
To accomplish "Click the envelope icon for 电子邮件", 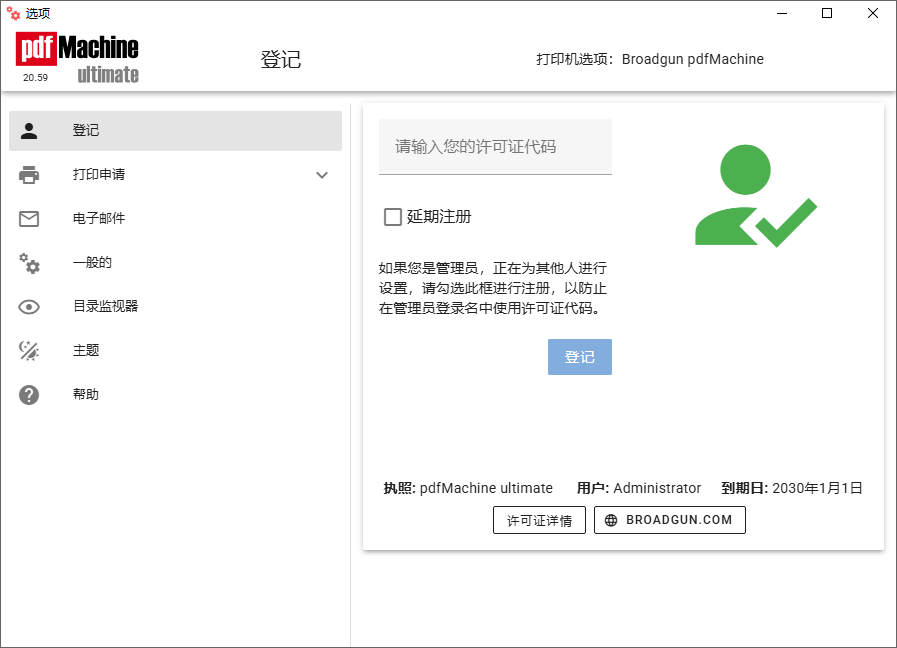I will [x=29, y=218].
